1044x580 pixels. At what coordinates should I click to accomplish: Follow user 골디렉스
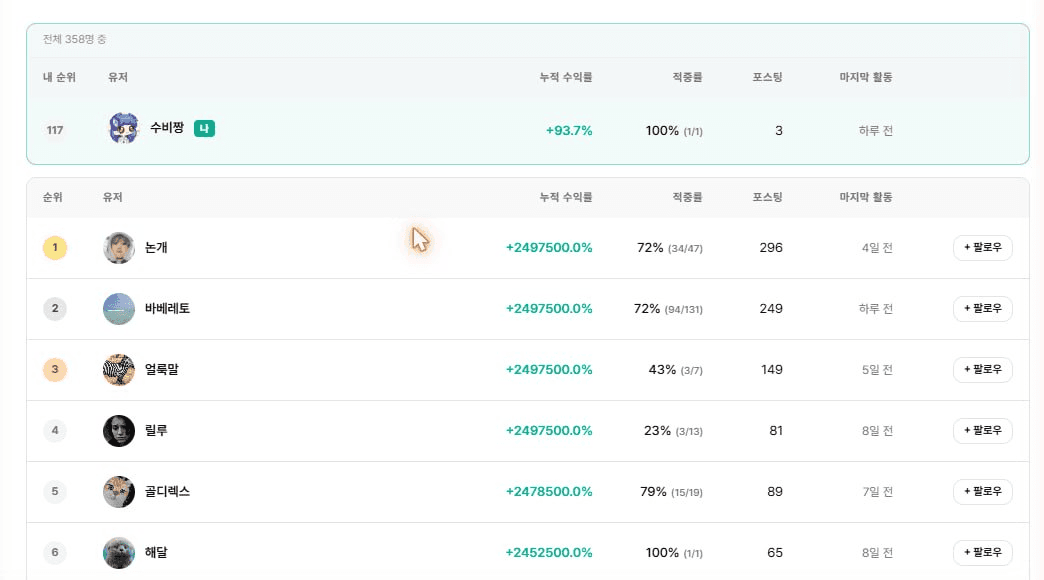click(983, 491)
